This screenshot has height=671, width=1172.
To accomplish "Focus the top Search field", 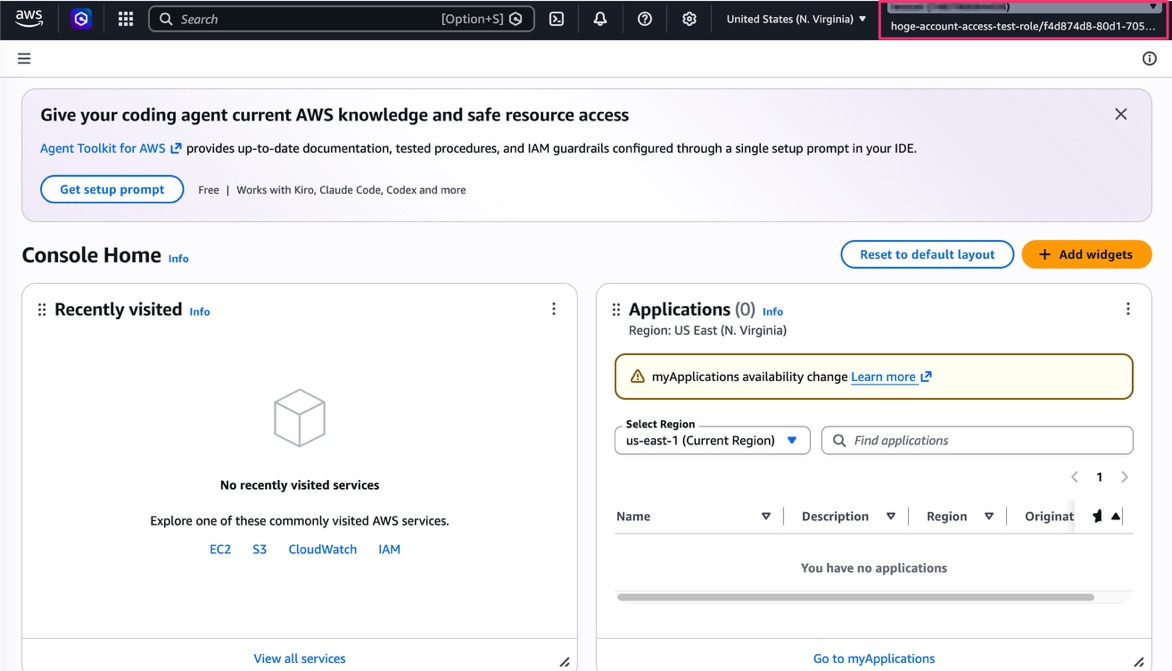I will coord(342,19).
